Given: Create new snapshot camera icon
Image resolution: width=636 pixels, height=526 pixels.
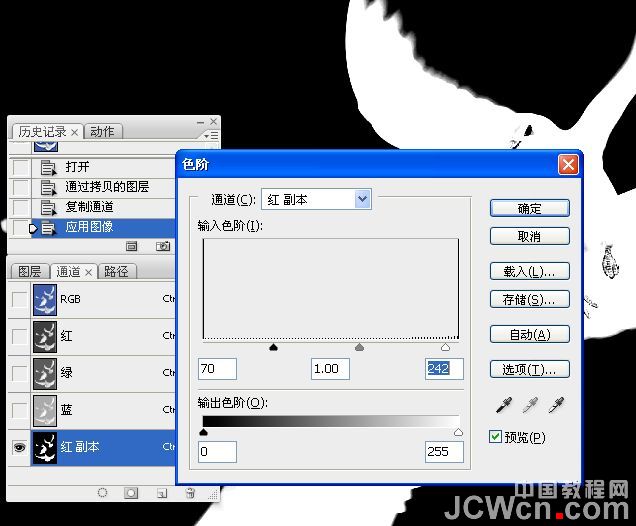Looking at the screenshot, I should click(163, 246).
